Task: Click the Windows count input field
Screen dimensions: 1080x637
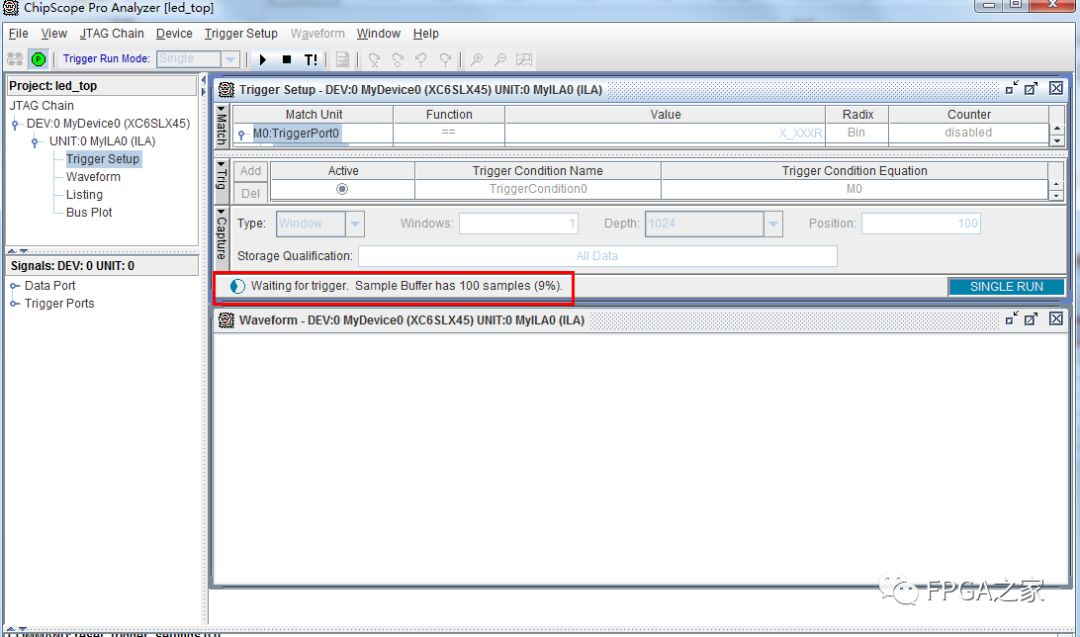Action: pyautogui.click(x=519, y=224)
